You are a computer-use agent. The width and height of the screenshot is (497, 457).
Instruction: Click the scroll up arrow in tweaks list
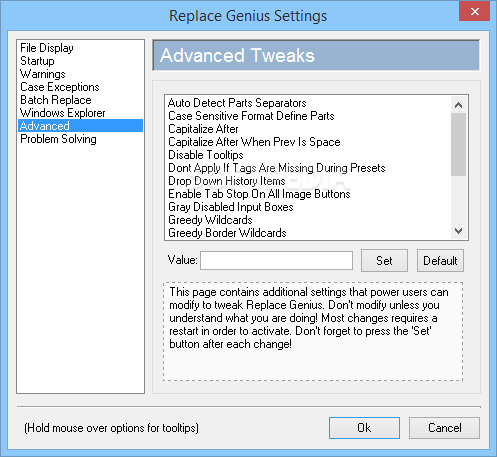click(458, 105)
